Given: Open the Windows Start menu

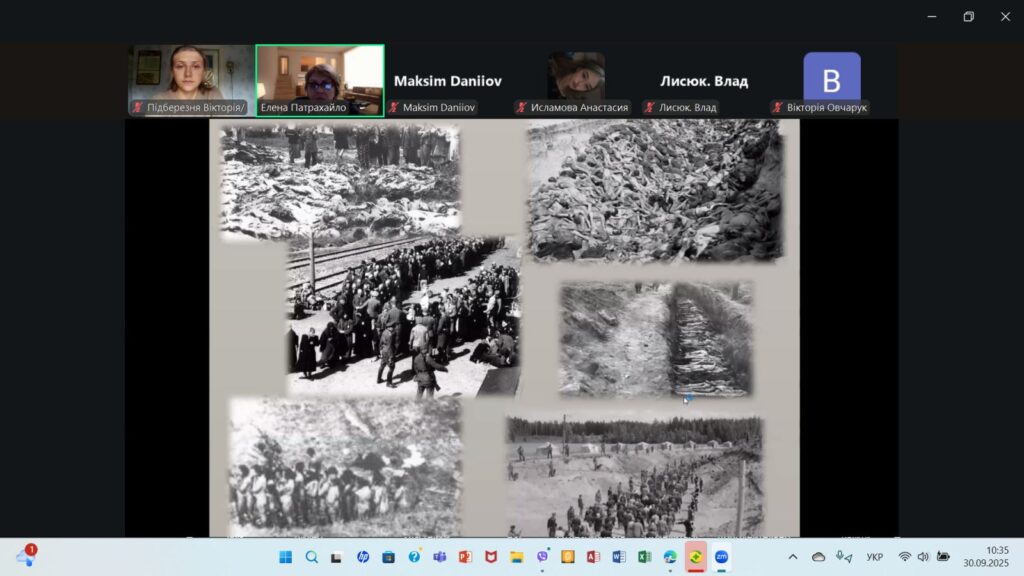Looking at the screenshot, I should click(285, 557).
